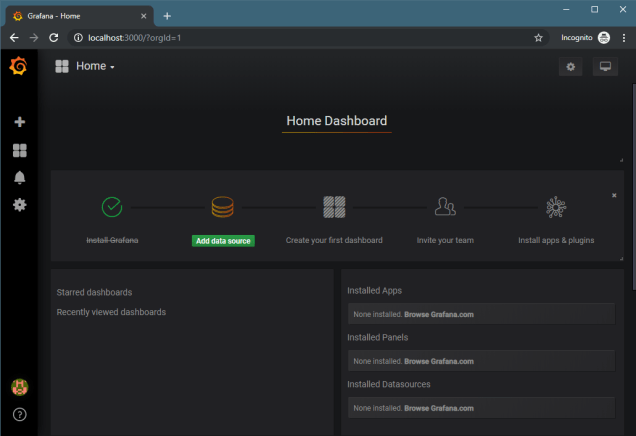Click the Invite your team users icon
The height and width of the screenshot is (436, 636).
coord(445,206)
